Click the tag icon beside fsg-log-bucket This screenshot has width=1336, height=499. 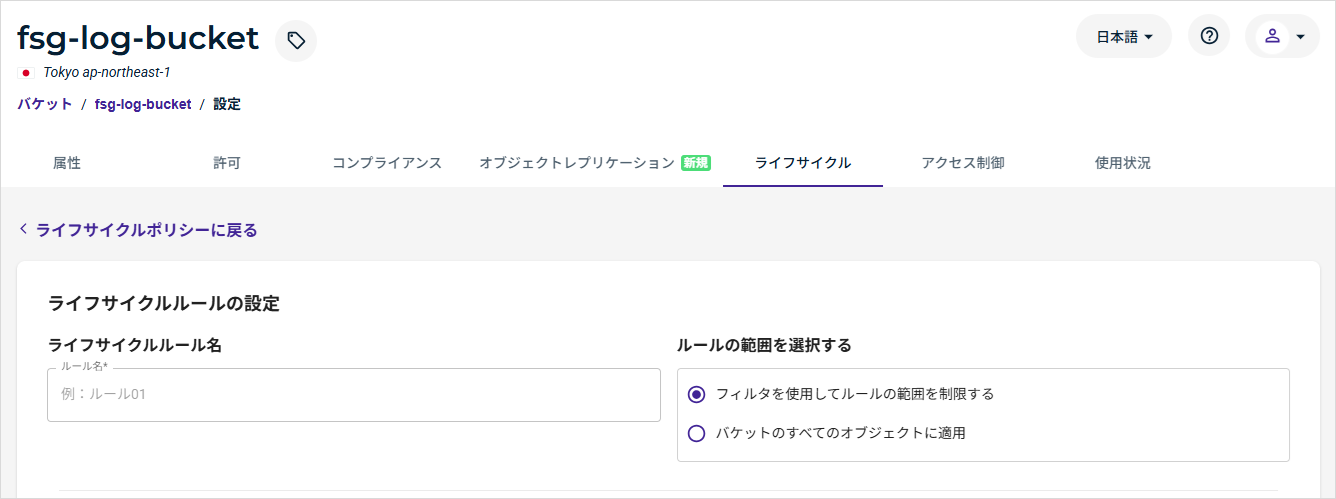click(x=296, y=41)
